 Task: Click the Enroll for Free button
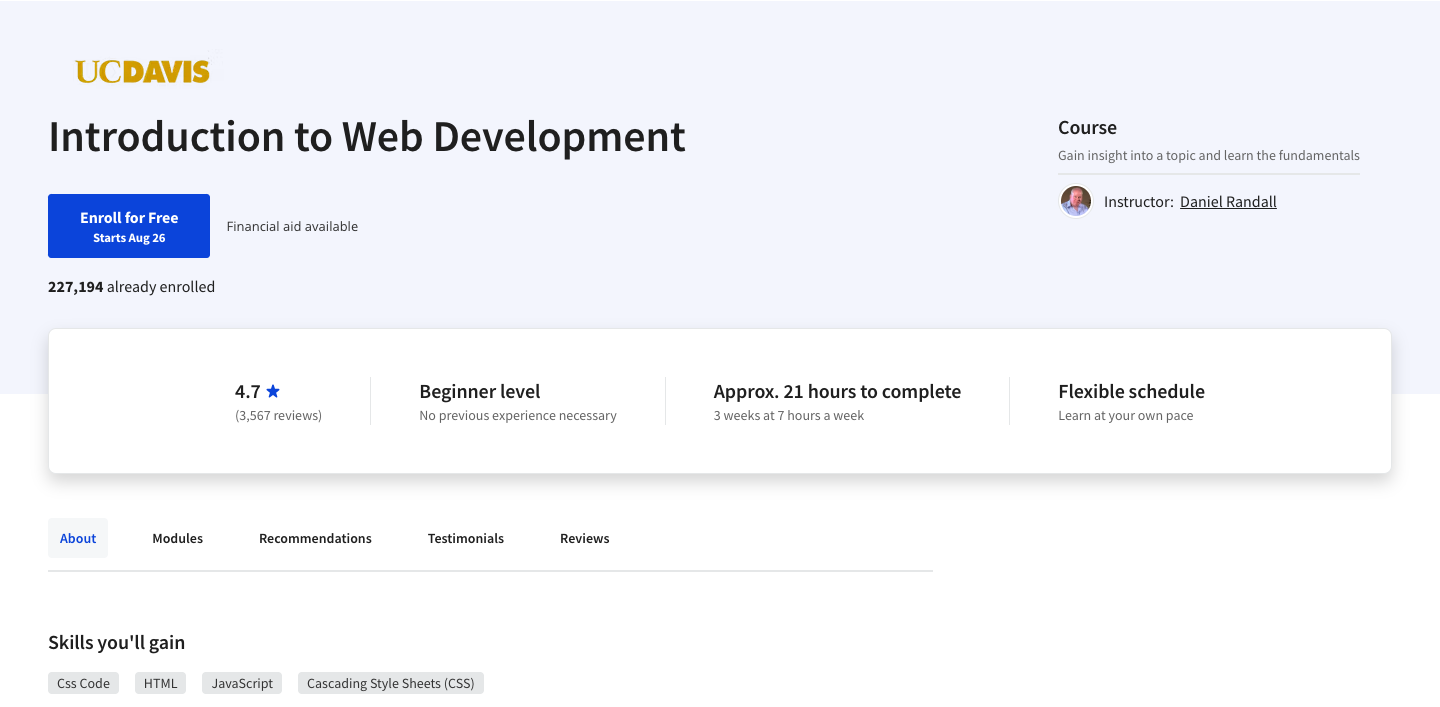click(x=128, y=225)
